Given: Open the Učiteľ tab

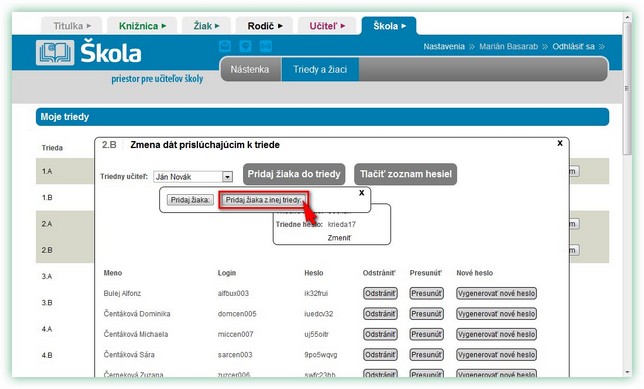Looking at the screenshot, I should (x=327, y=25).
